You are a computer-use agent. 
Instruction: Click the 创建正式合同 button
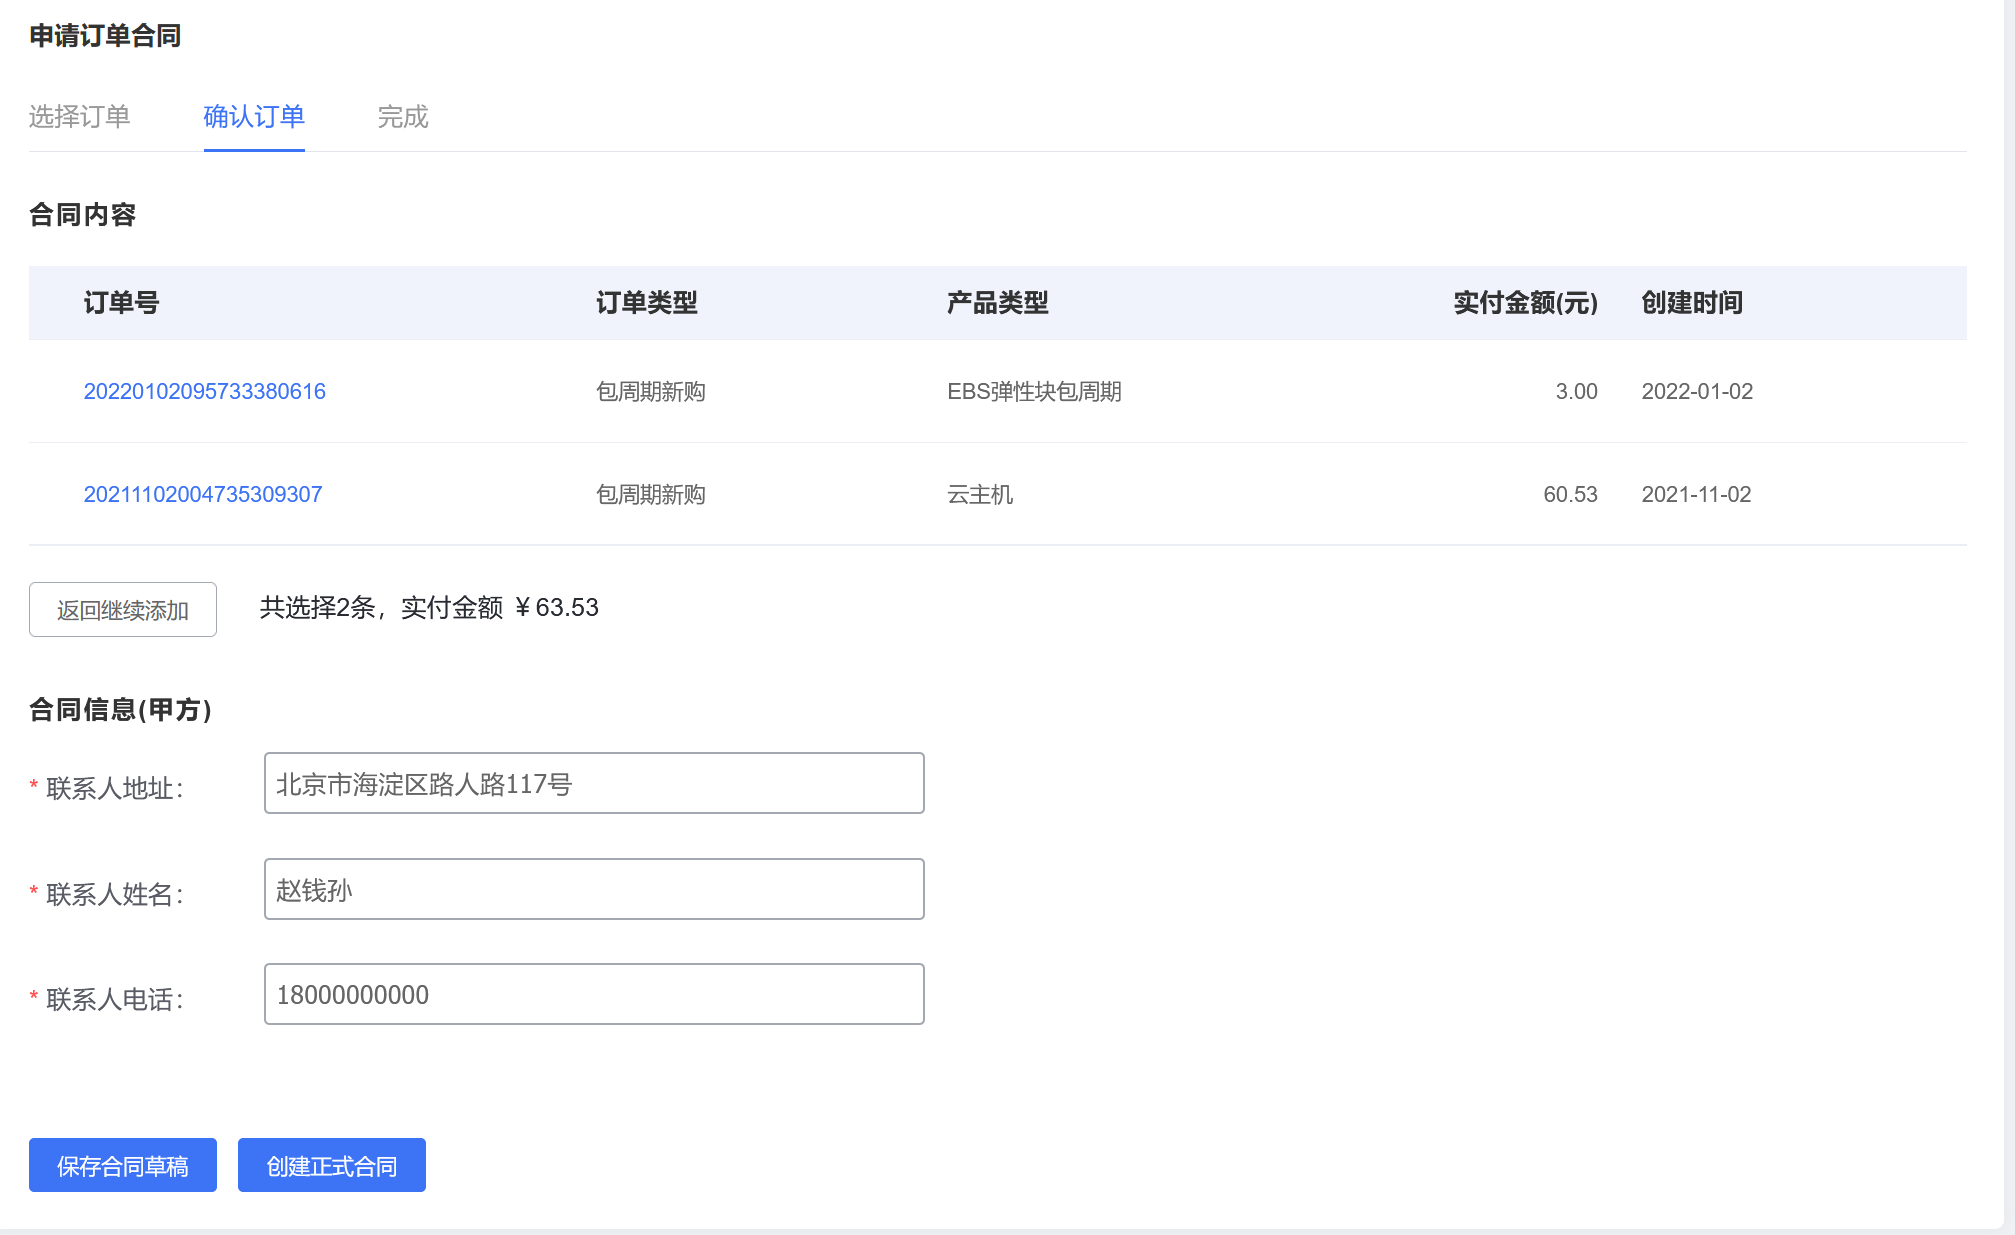[x=331, y=1165]
